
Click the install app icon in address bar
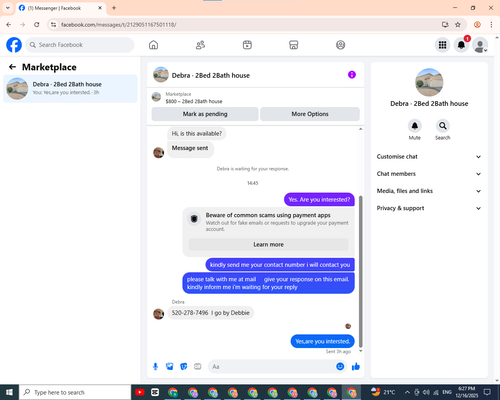445,25
